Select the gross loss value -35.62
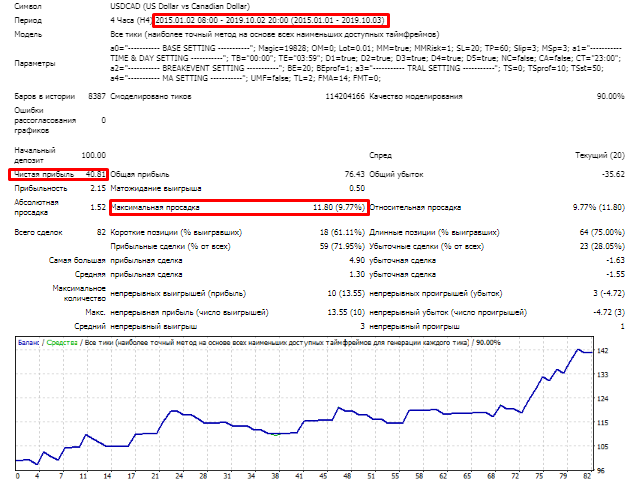This screenshot has height=480, width=640. (613, 175)
